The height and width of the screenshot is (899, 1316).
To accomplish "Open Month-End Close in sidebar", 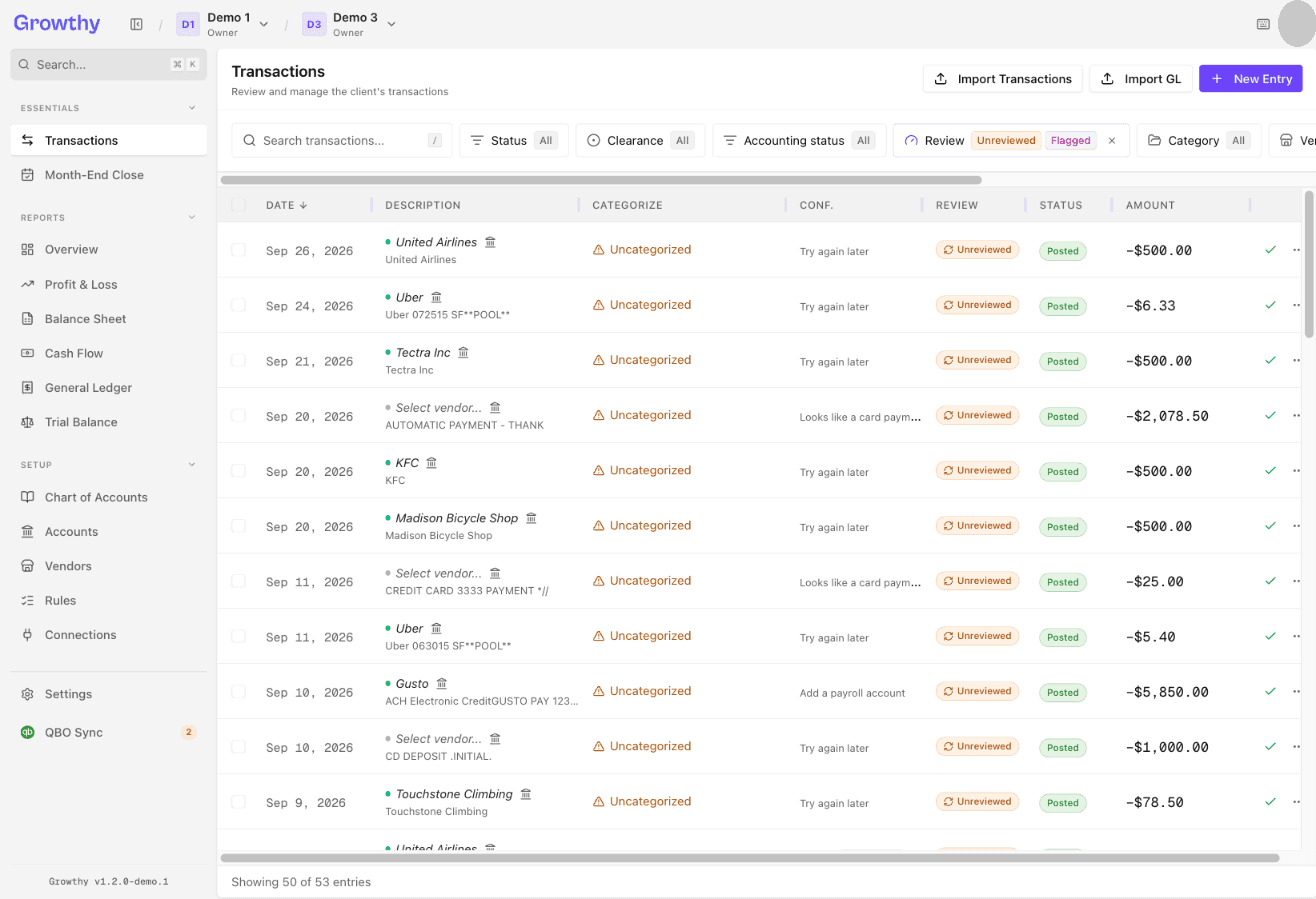I will (109, 175).
